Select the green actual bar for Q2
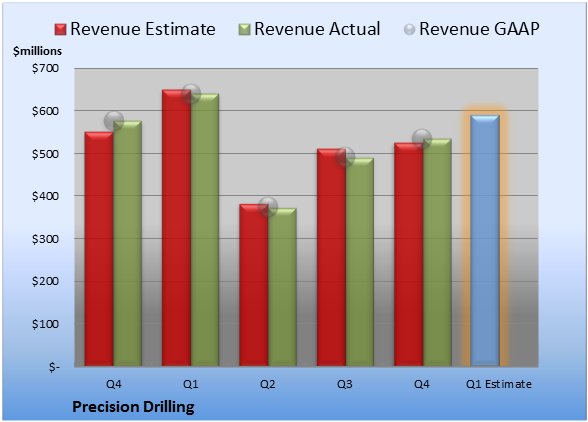The image size is (588, 422). 282,287
